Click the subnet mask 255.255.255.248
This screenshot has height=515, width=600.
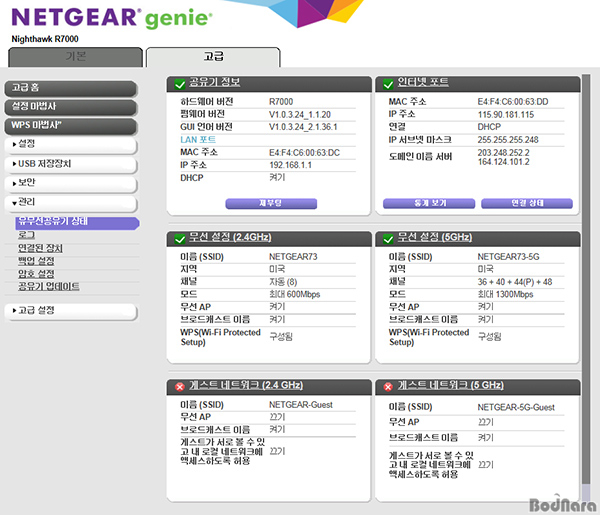click(508, 140)
